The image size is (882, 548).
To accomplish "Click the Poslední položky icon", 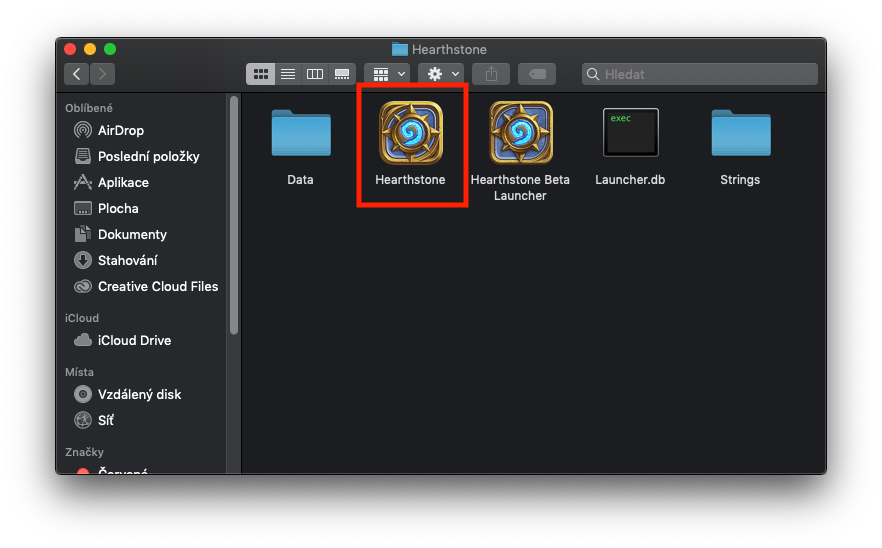I will point(83,156).
